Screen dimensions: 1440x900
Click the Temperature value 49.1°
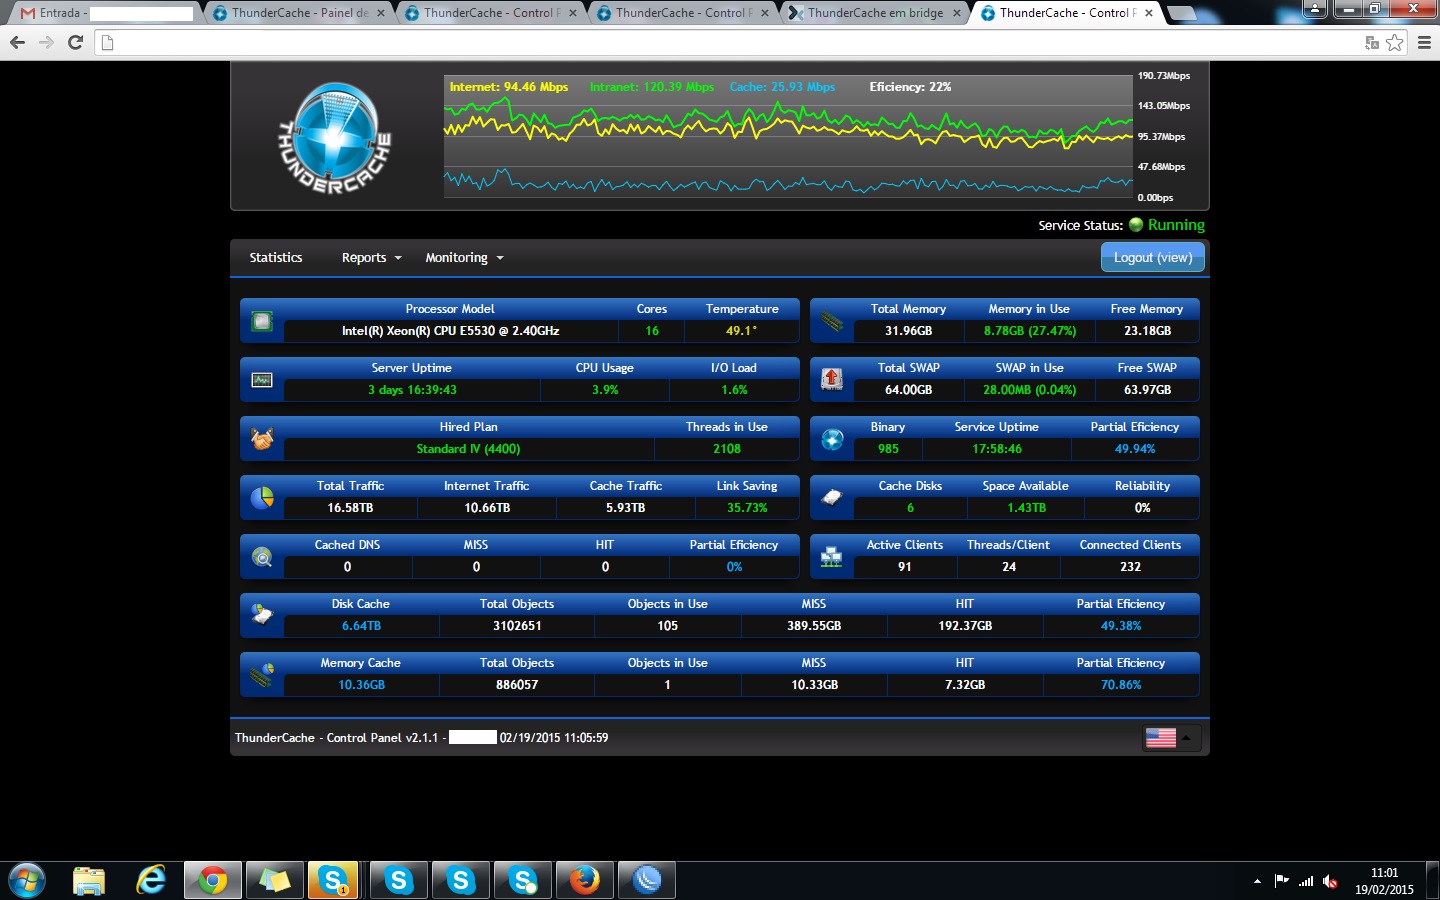741,331
